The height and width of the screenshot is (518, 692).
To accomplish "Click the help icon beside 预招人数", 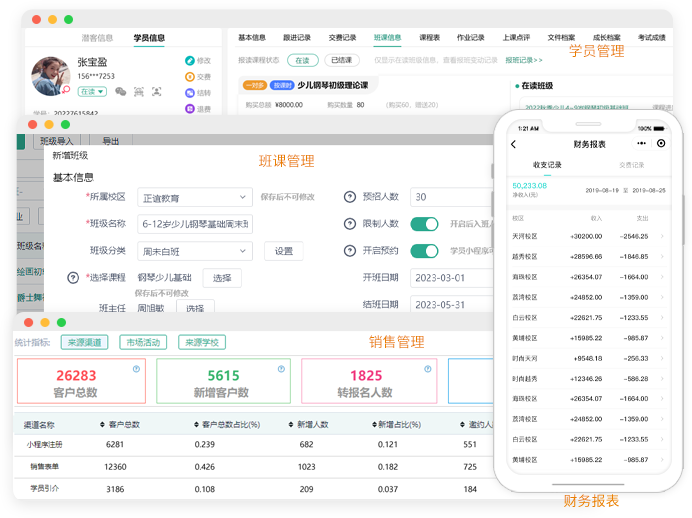I will (x=350, y=197).
